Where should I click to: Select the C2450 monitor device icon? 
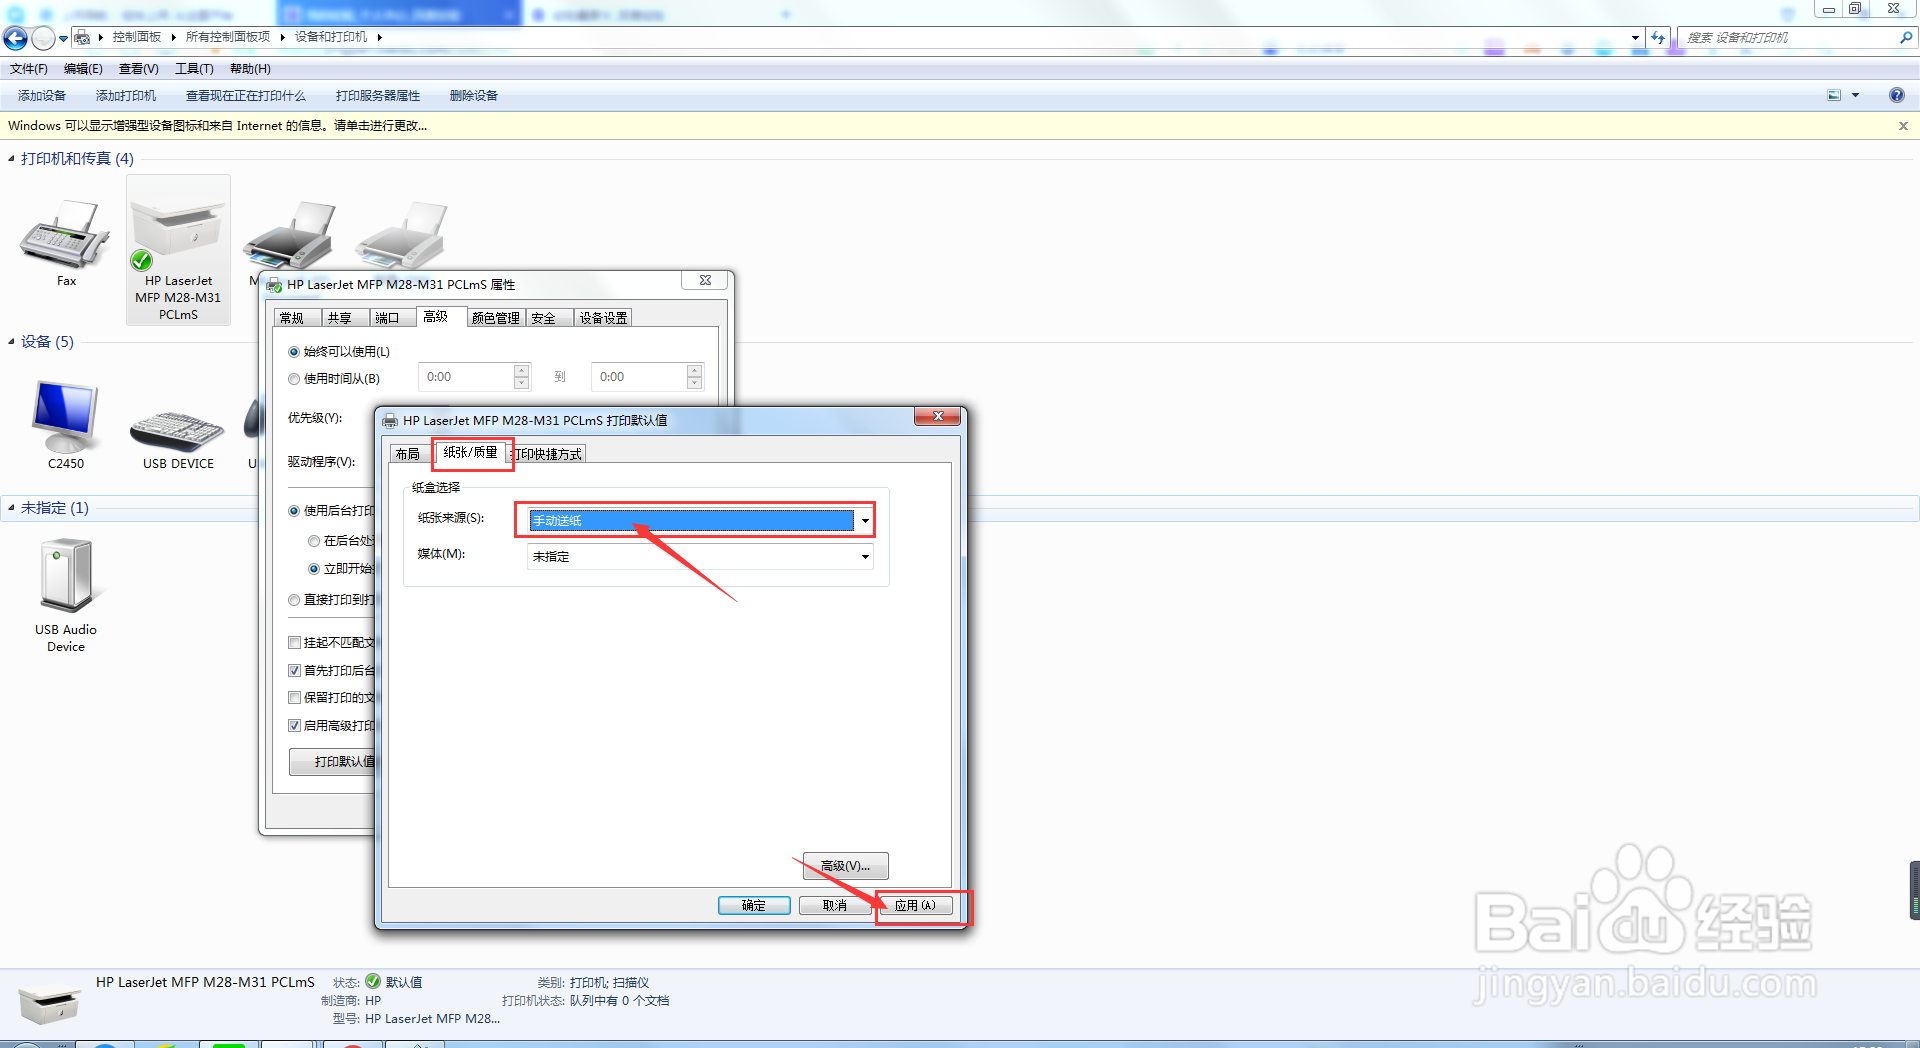(66, 417)
